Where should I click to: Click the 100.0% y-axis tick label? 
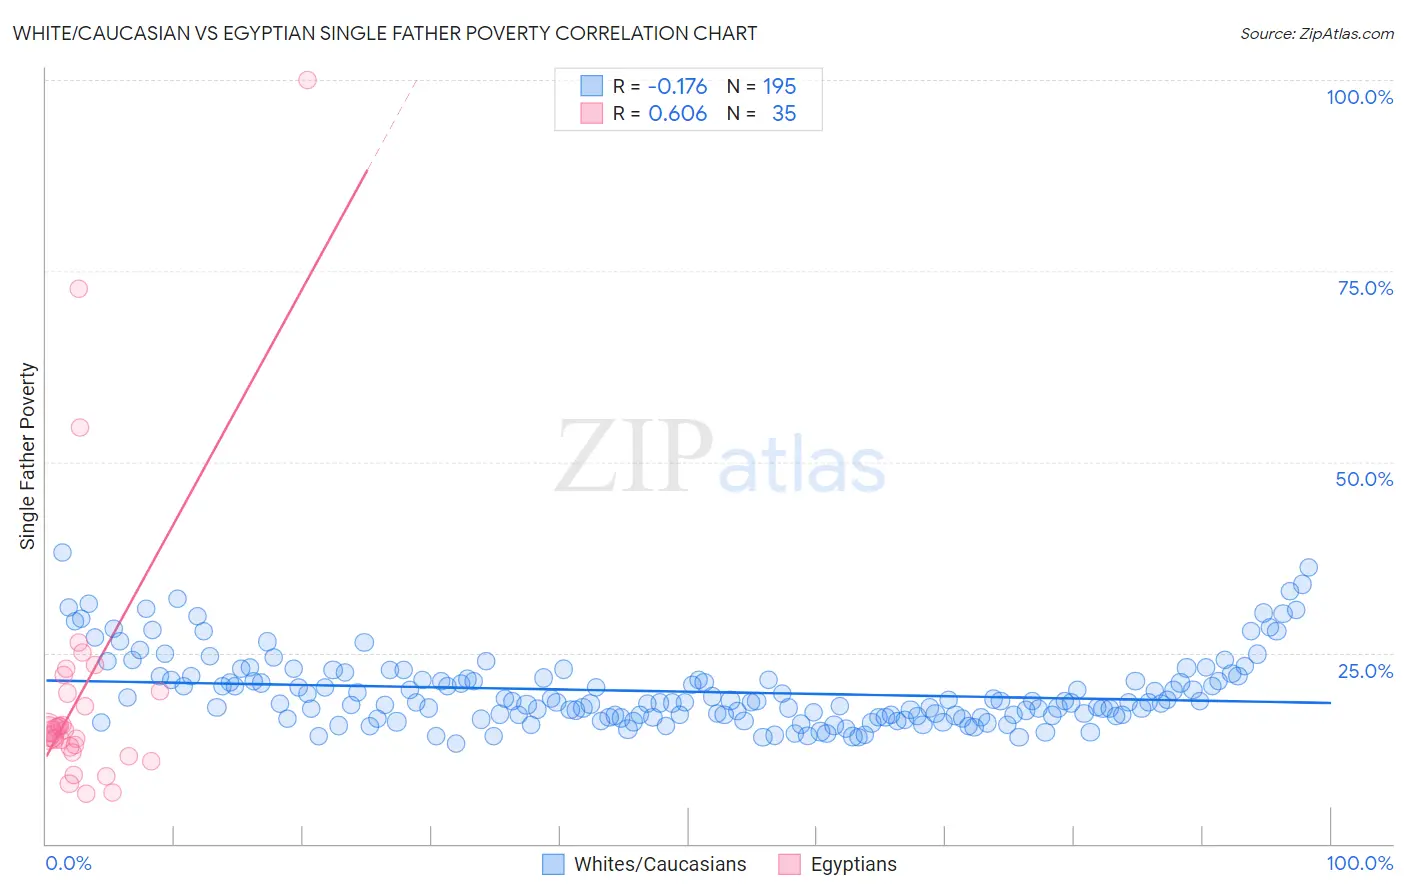pos(1359,97)
